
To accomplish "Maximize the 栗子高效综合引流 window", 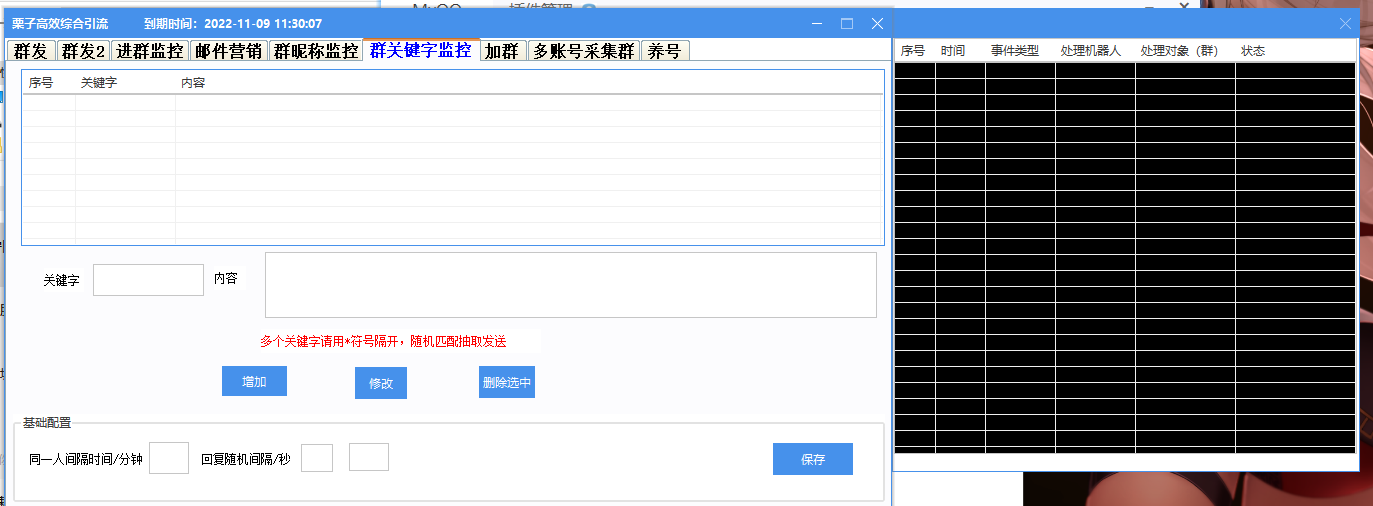I will [847, 23].
